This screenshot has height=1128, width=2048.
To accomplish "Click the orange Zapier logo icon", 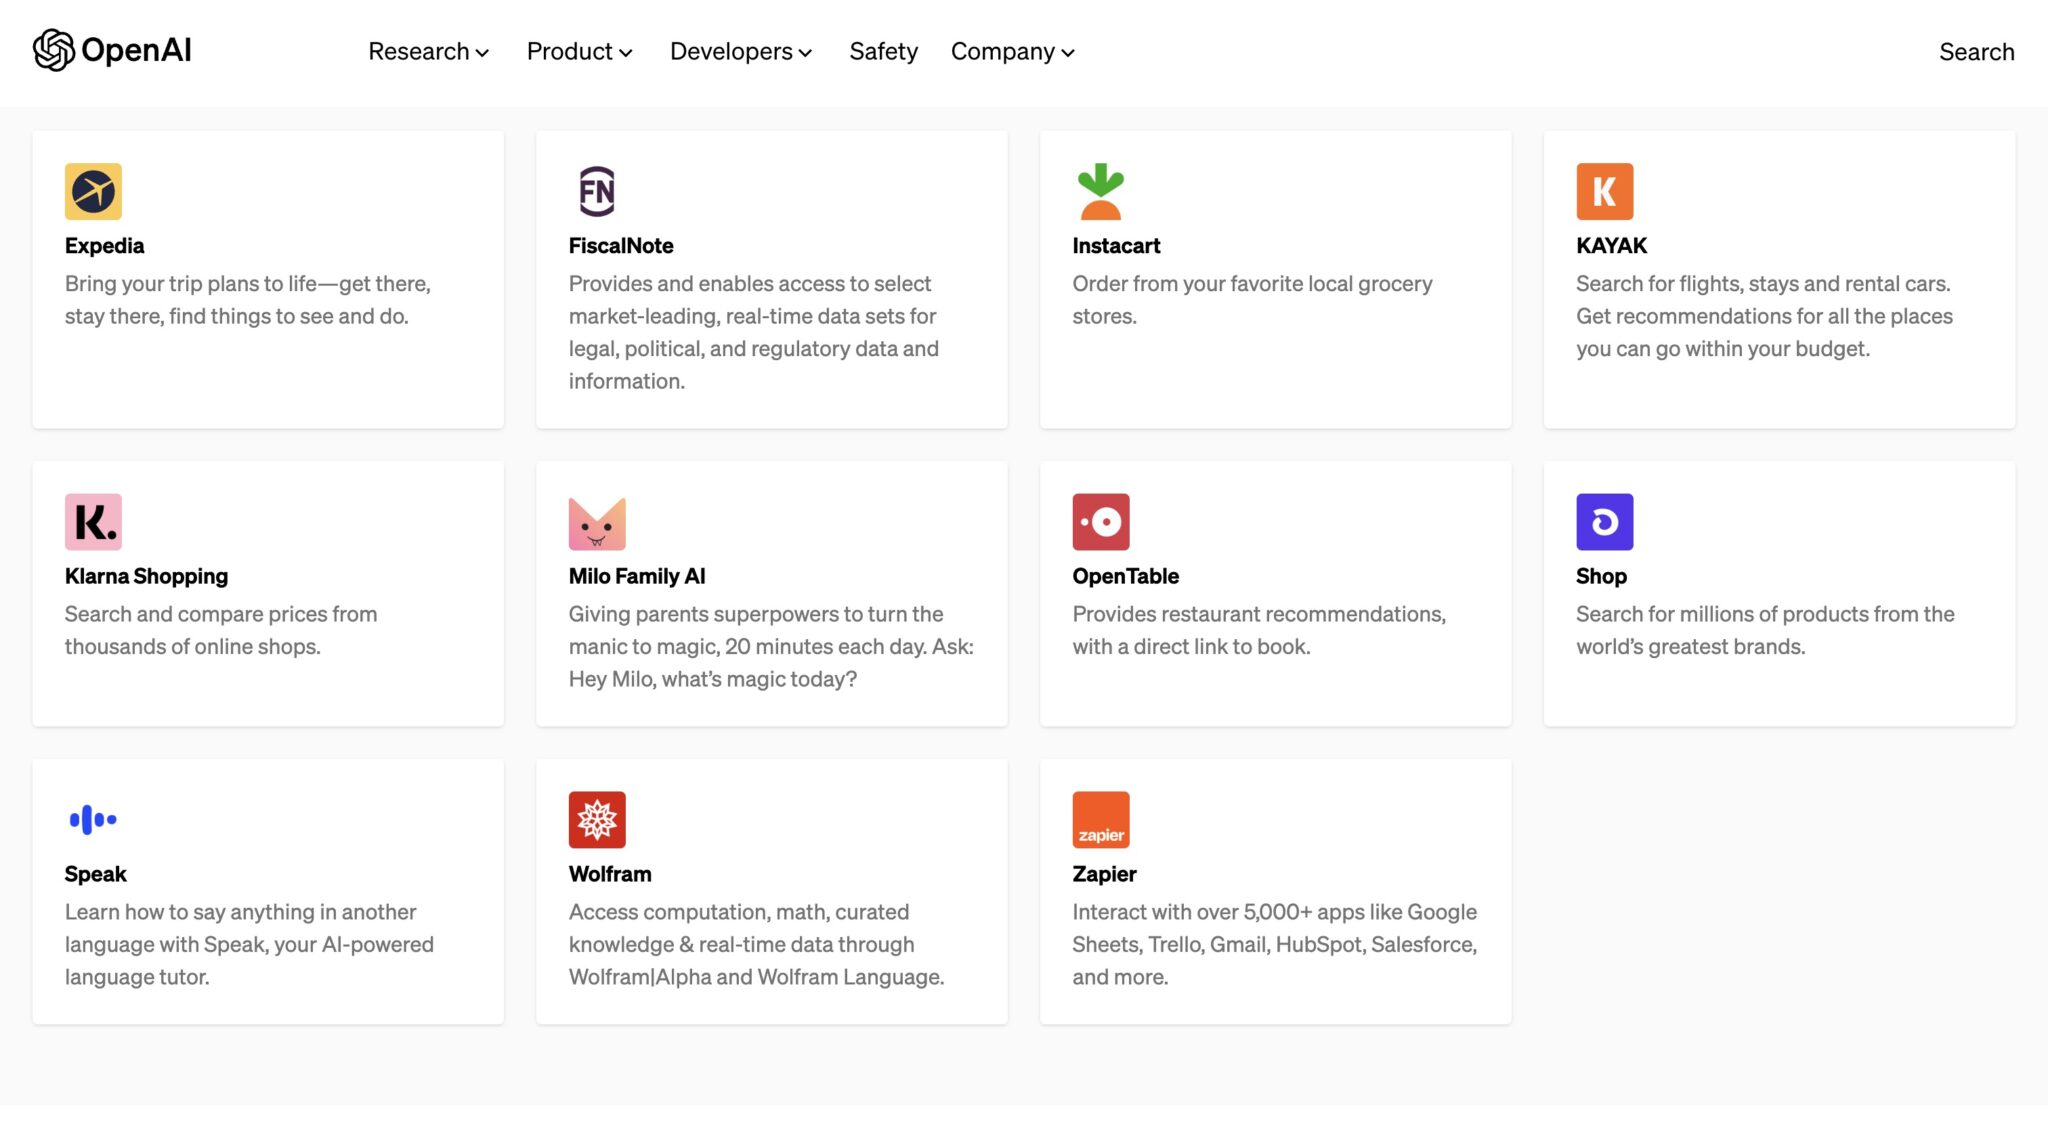I will coord(1100,819).
